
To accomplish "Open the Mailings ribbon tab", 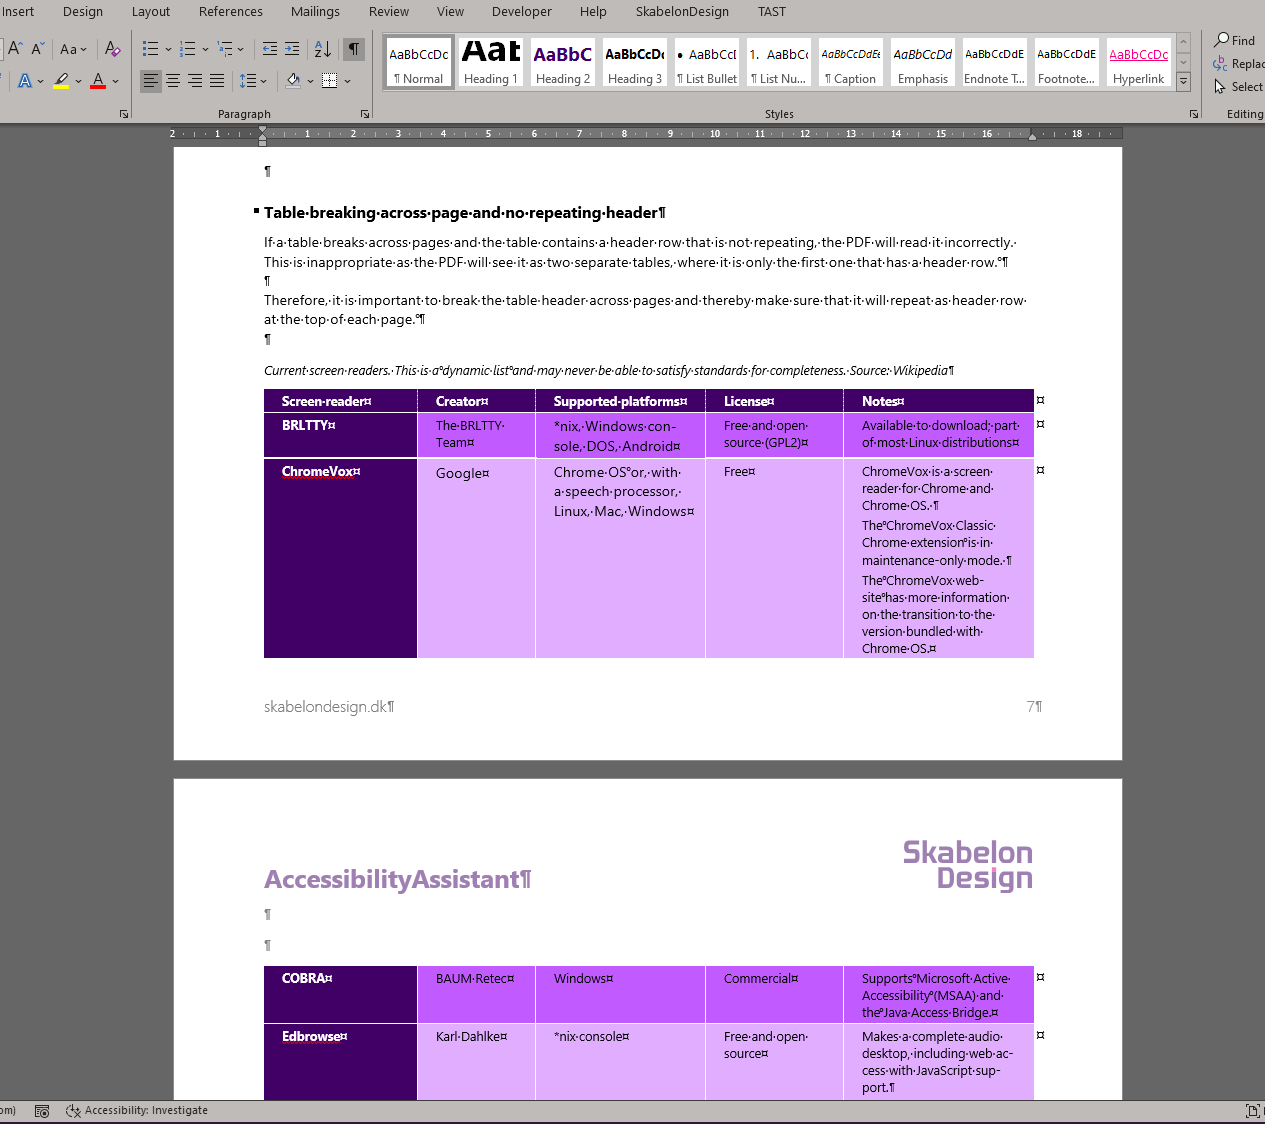I will tap(315, 12).
